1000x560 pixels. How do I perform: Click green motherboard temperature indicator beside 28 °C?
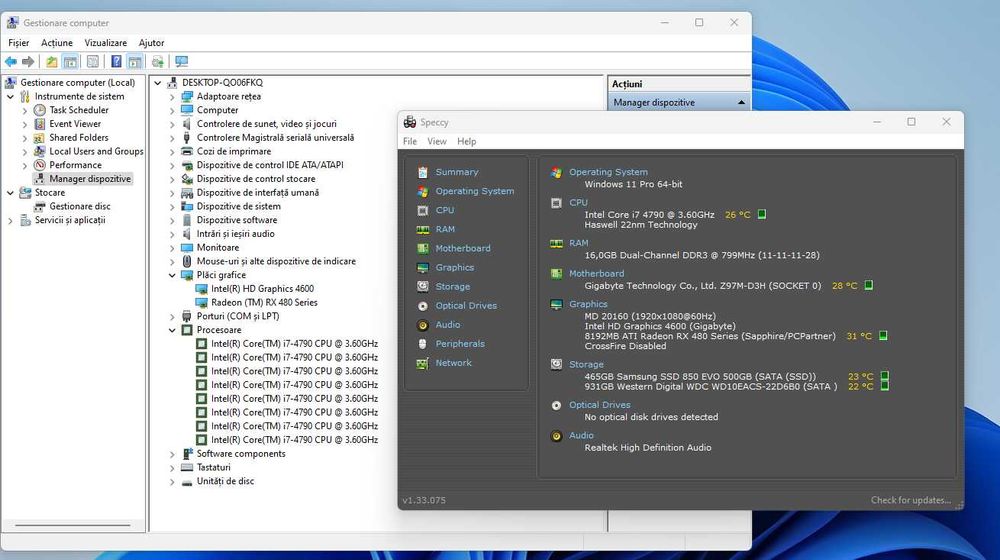(869, 285)
